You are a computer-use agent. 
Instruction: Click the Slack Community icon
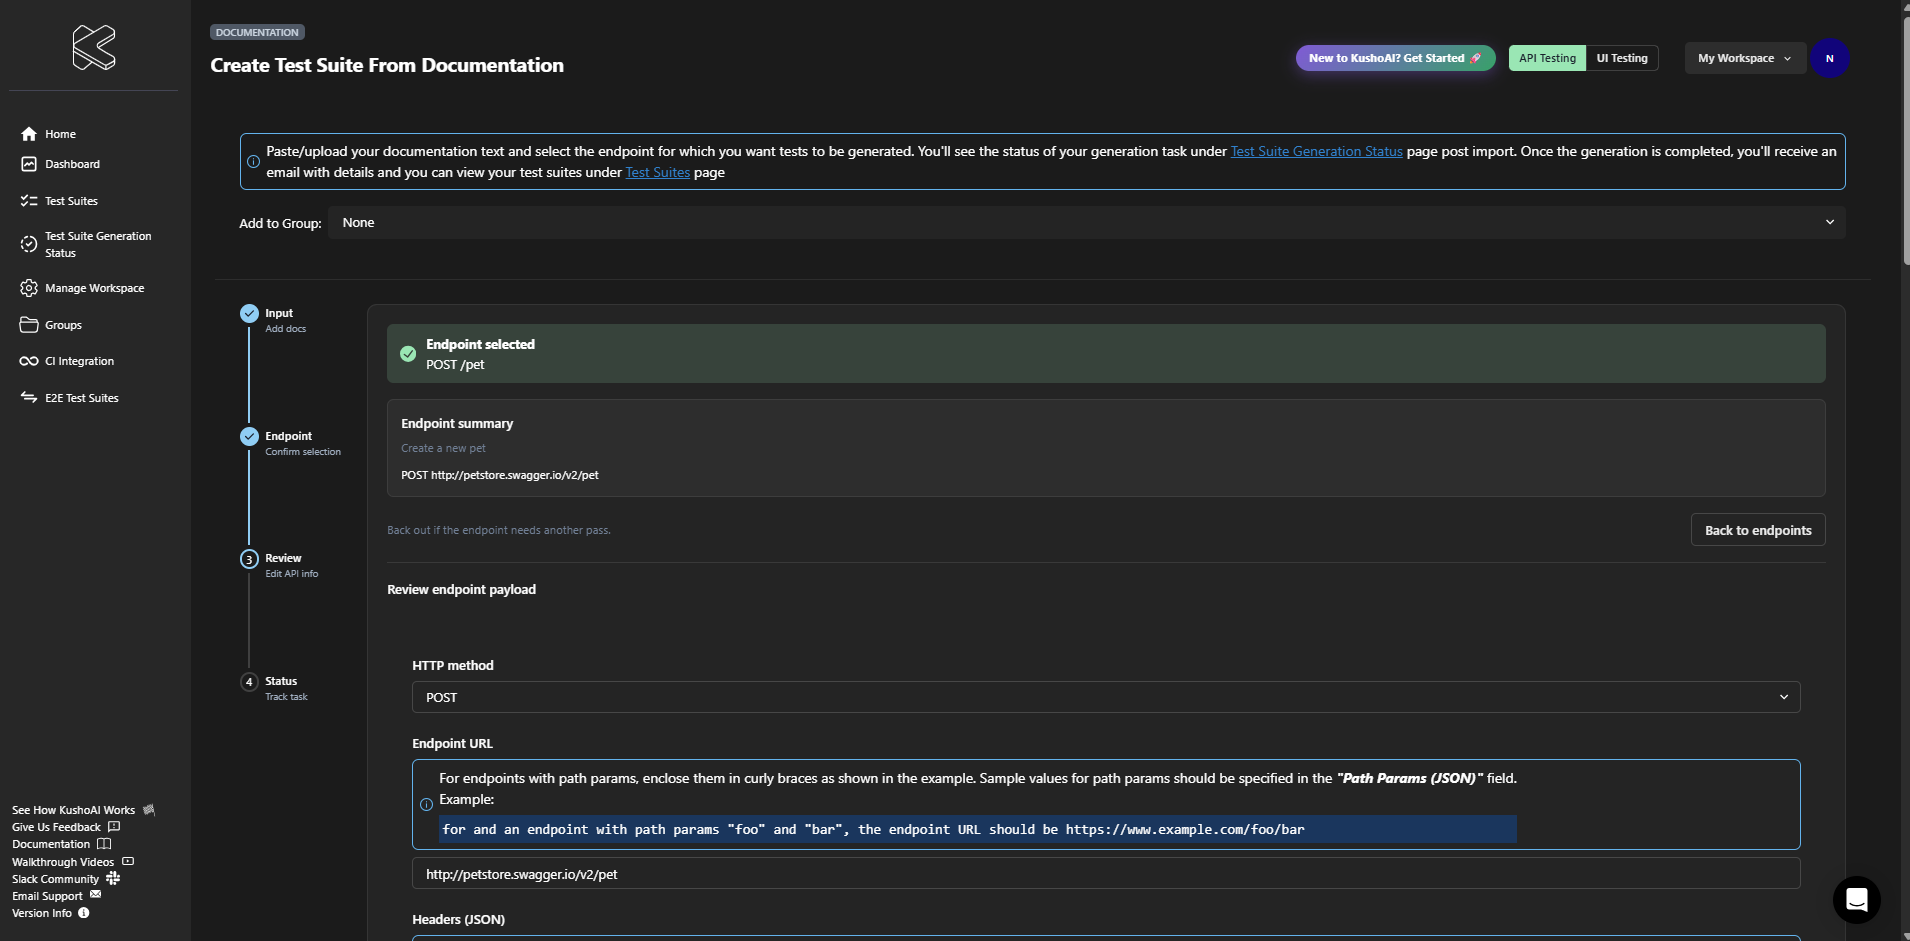tap(113, 878)
